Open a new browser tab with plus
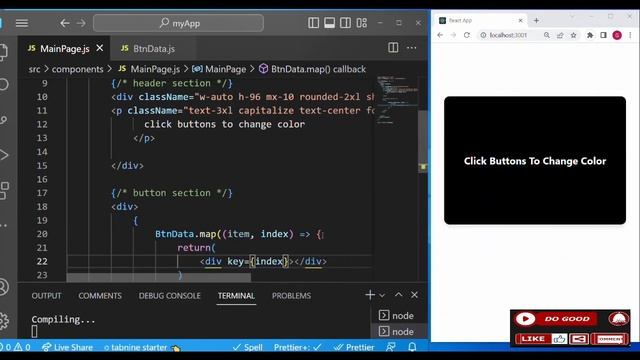Screen dimensions: 640x360 point(536,20)
